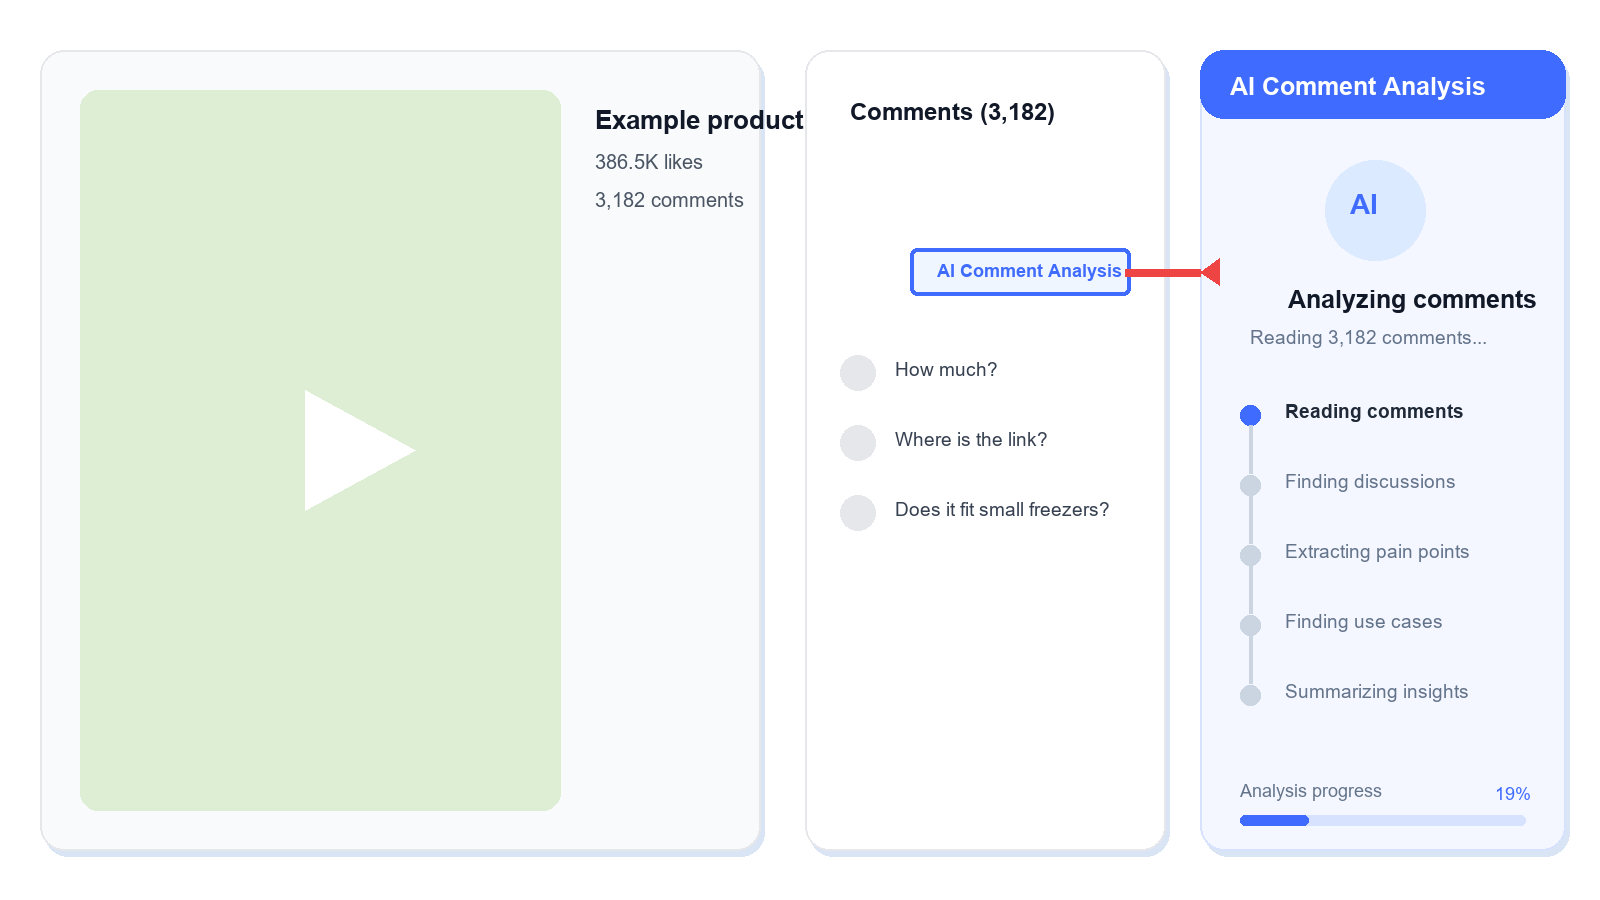Click the Summarizing insights step dot

pos(1250,695)
